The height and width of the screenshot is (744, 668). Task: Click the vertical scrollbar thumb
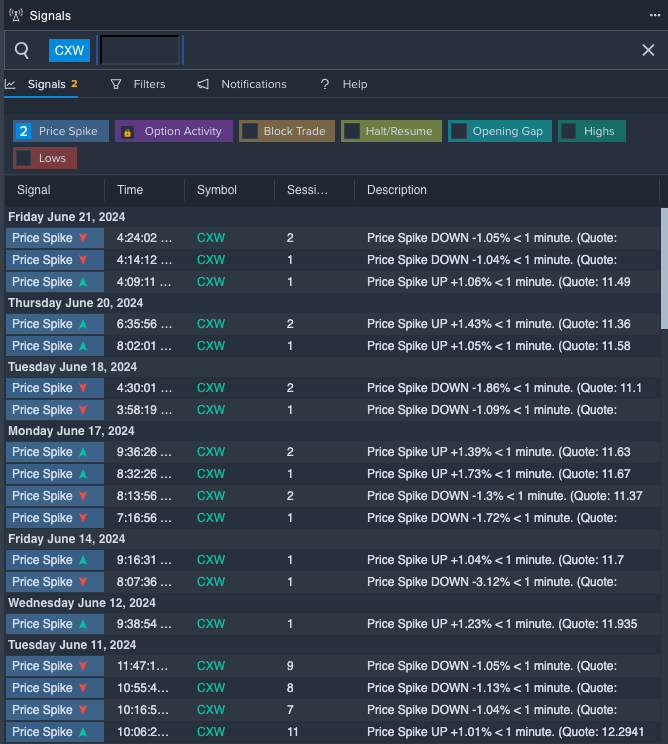pyautogui.click(x=664, y=268)
